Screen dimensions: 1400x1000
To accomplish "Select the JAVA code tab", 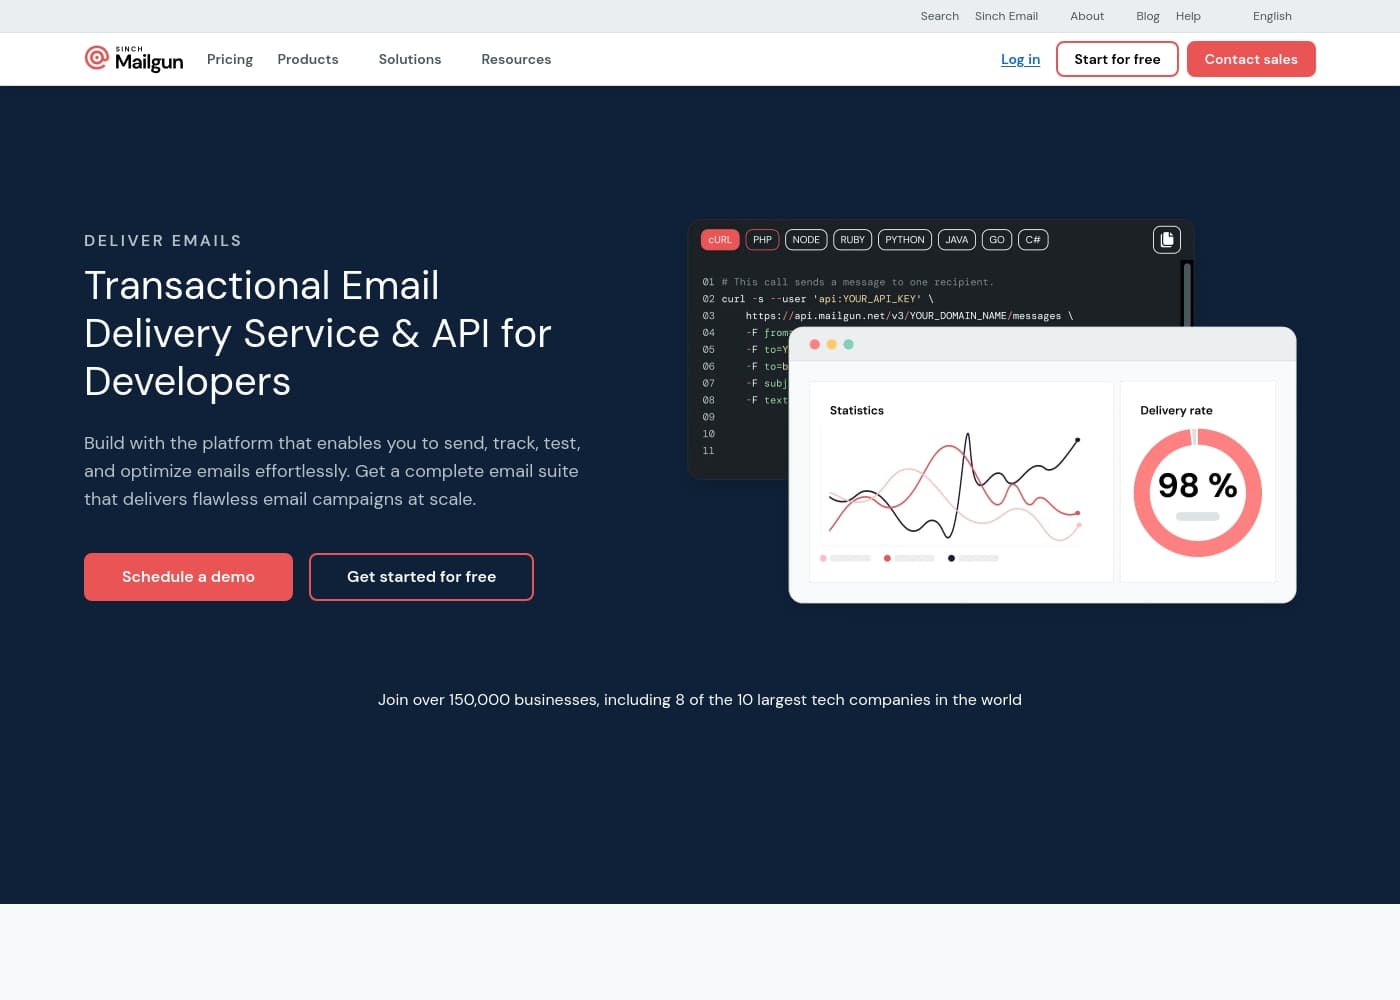I will click(x=956, y=240).
